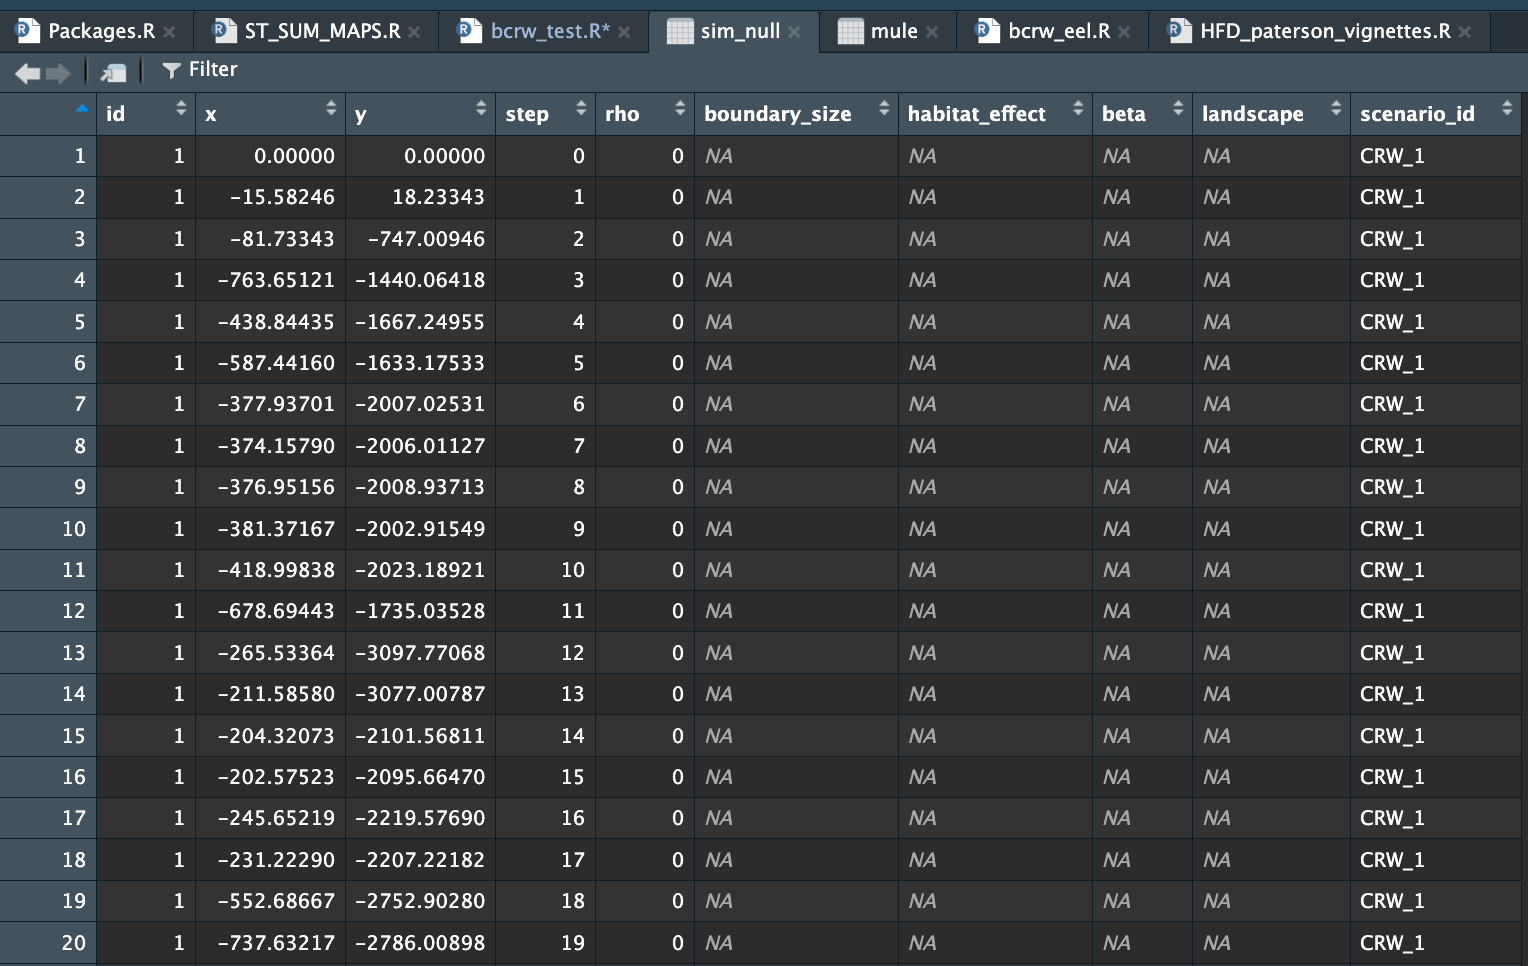Click R file icon on HFD_paterson_vignettes.R tab
1528x966 pixels.
[x=1179, y=31]
